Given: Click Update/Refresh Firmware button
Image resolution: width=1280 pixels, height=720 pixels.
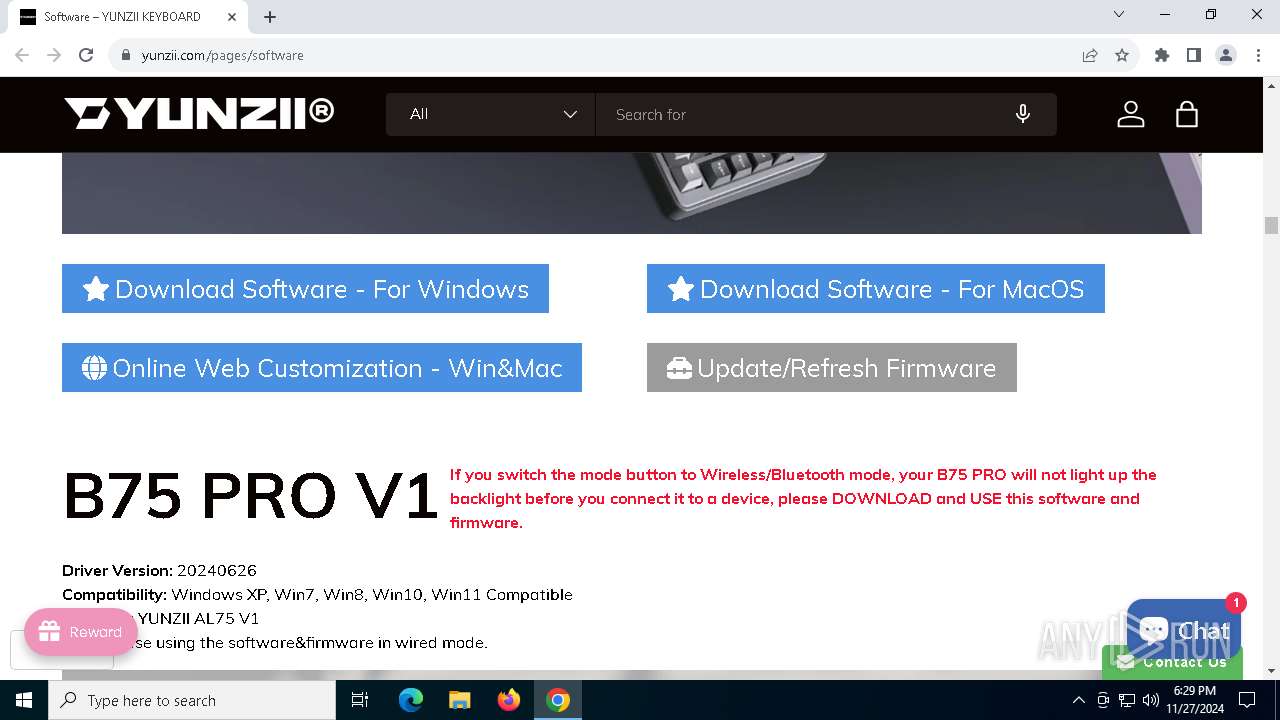Looking at the screenshot, I should 832,368.
